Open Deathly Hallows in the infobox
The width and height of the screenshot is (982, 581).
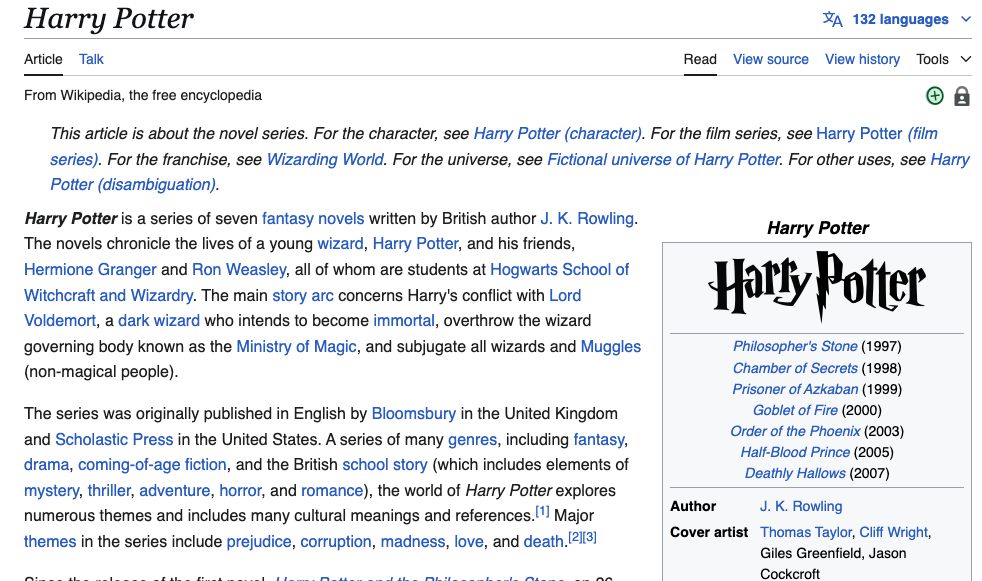[795, 474]
